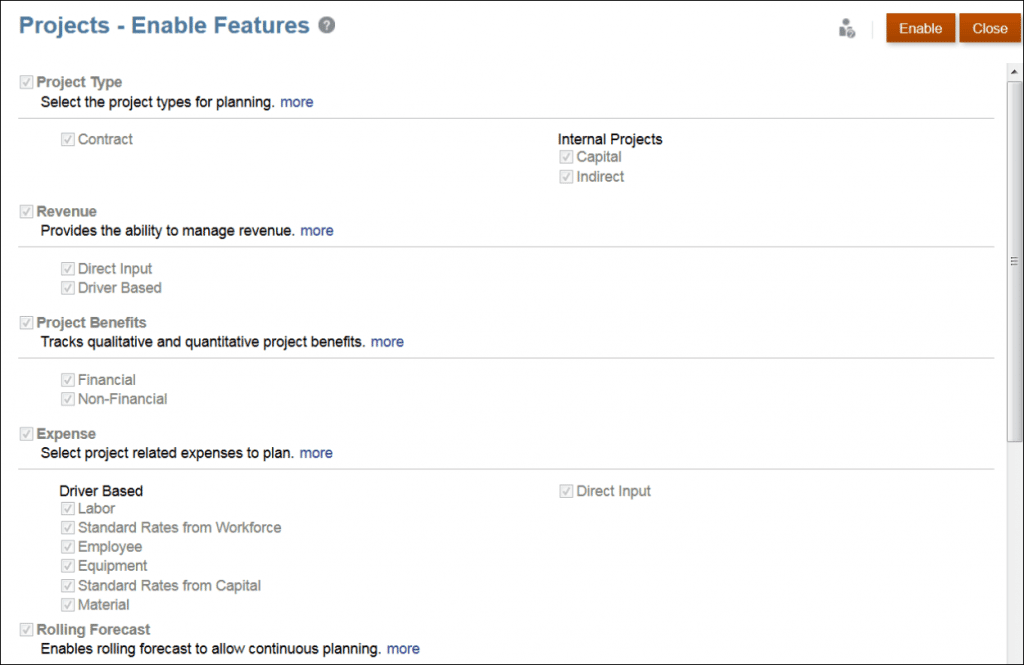This screenshot has height=665, width=1024.
Task: Enable the Material expense checkbox
Action: (67, 604)
